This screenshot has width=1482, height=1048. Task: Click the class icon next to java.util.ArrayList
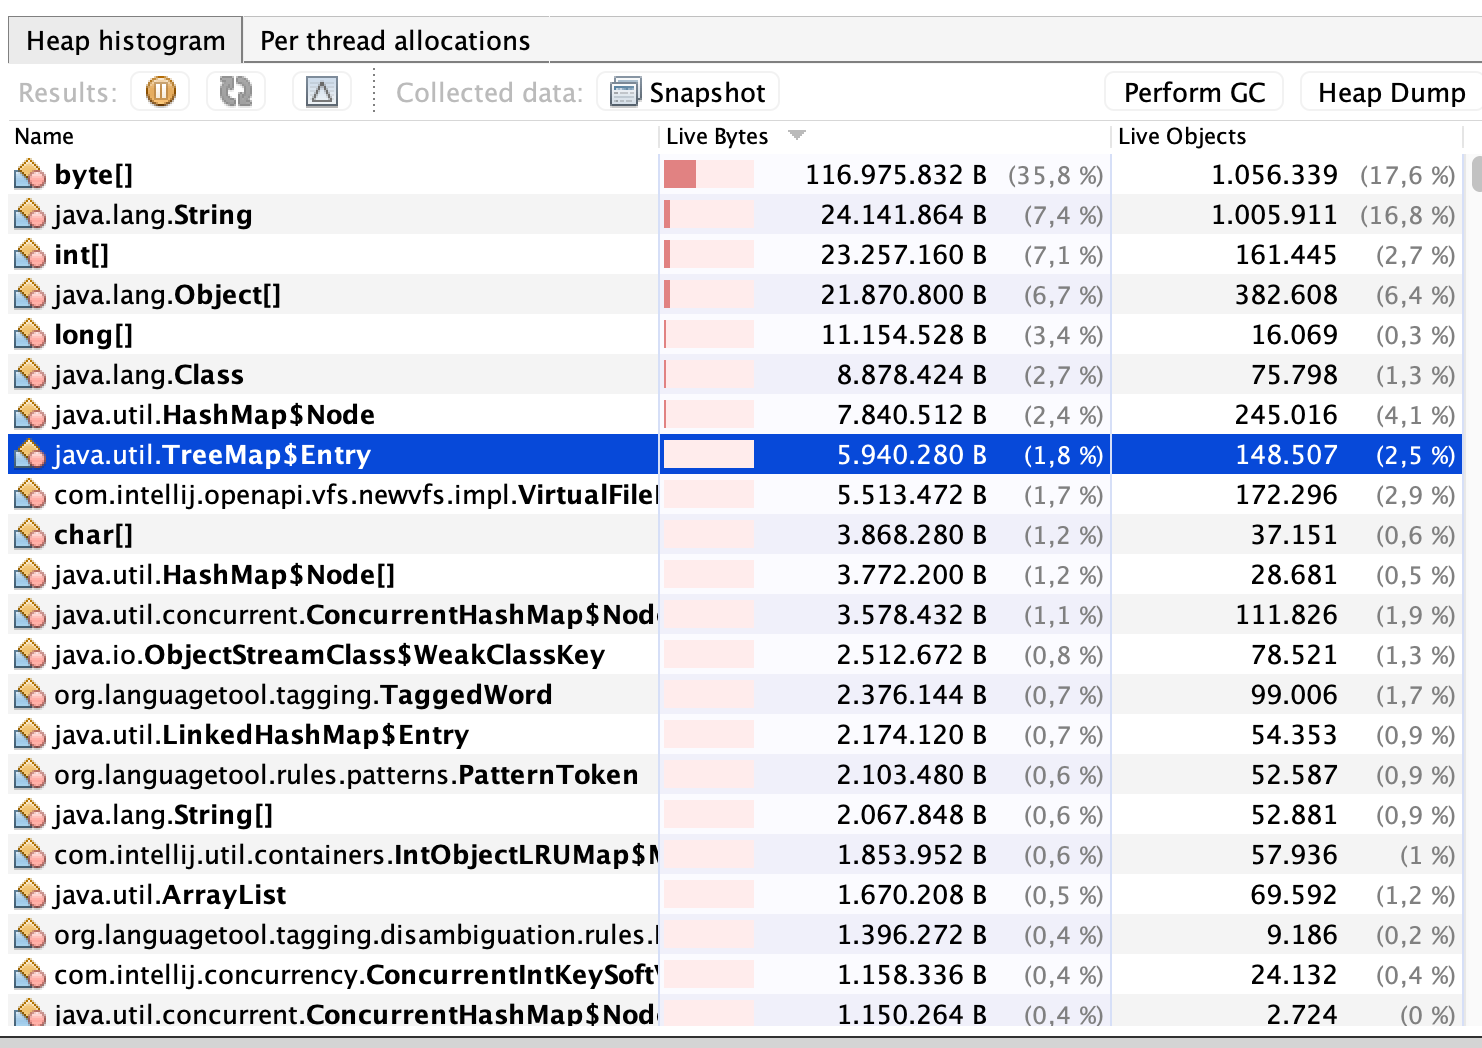(30, 895)
